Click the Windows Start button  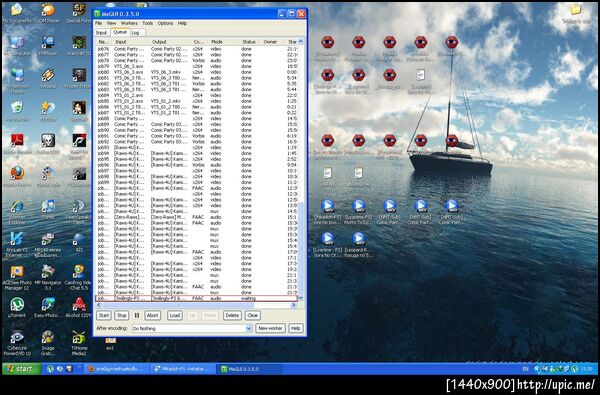click(x=21, y=369)
